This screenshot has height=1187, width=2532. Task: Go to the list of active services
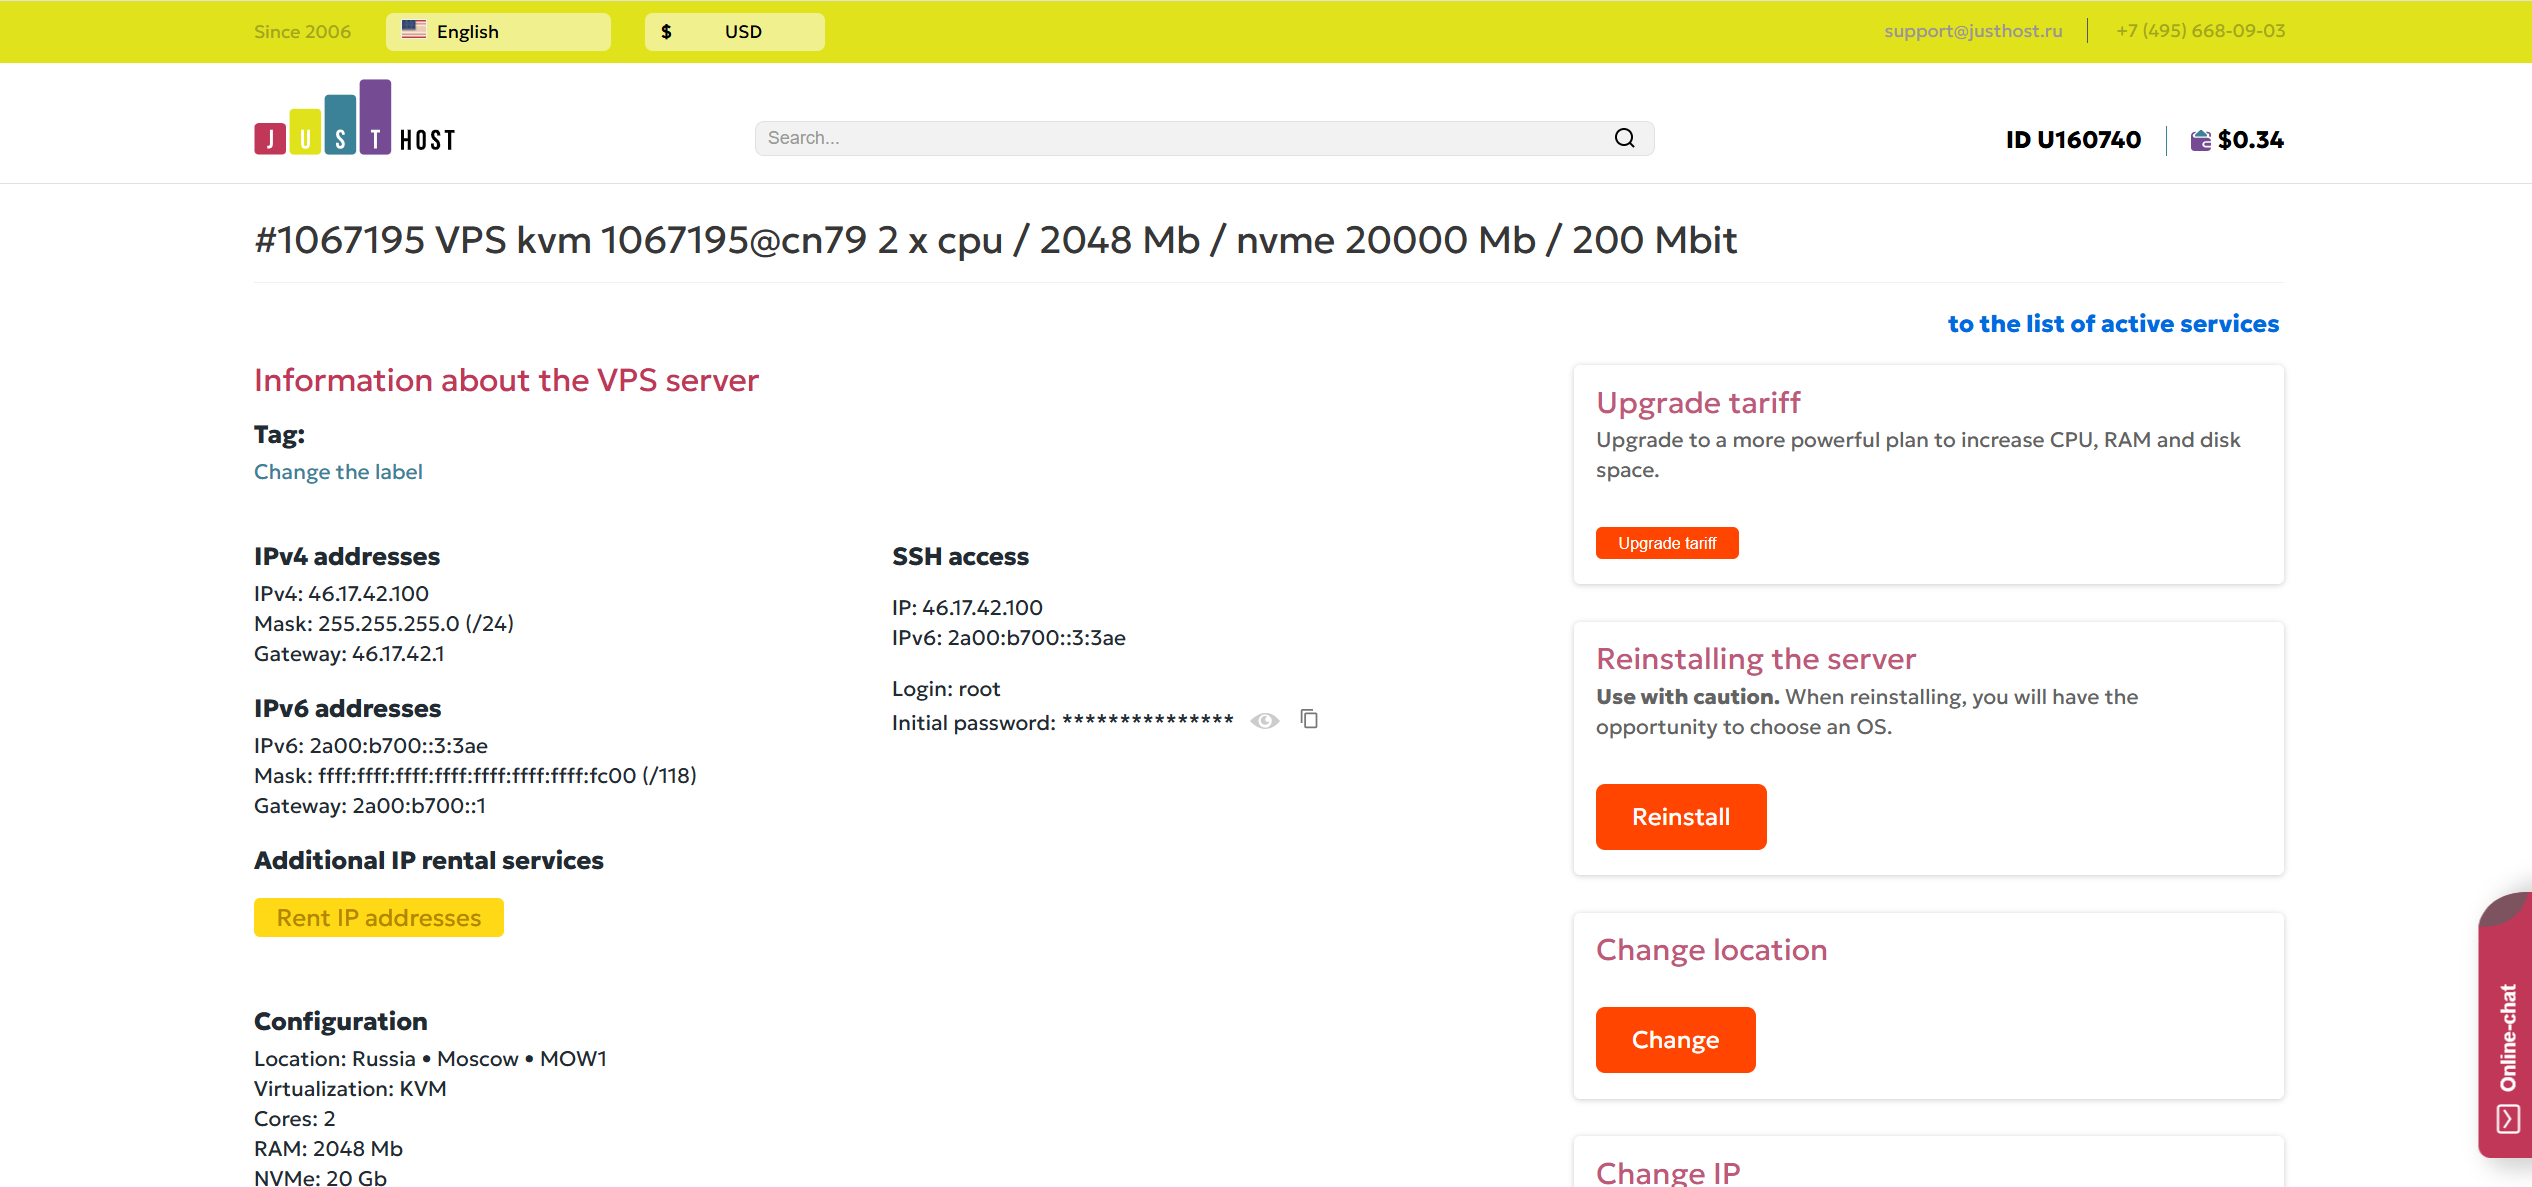(2113, 324)
